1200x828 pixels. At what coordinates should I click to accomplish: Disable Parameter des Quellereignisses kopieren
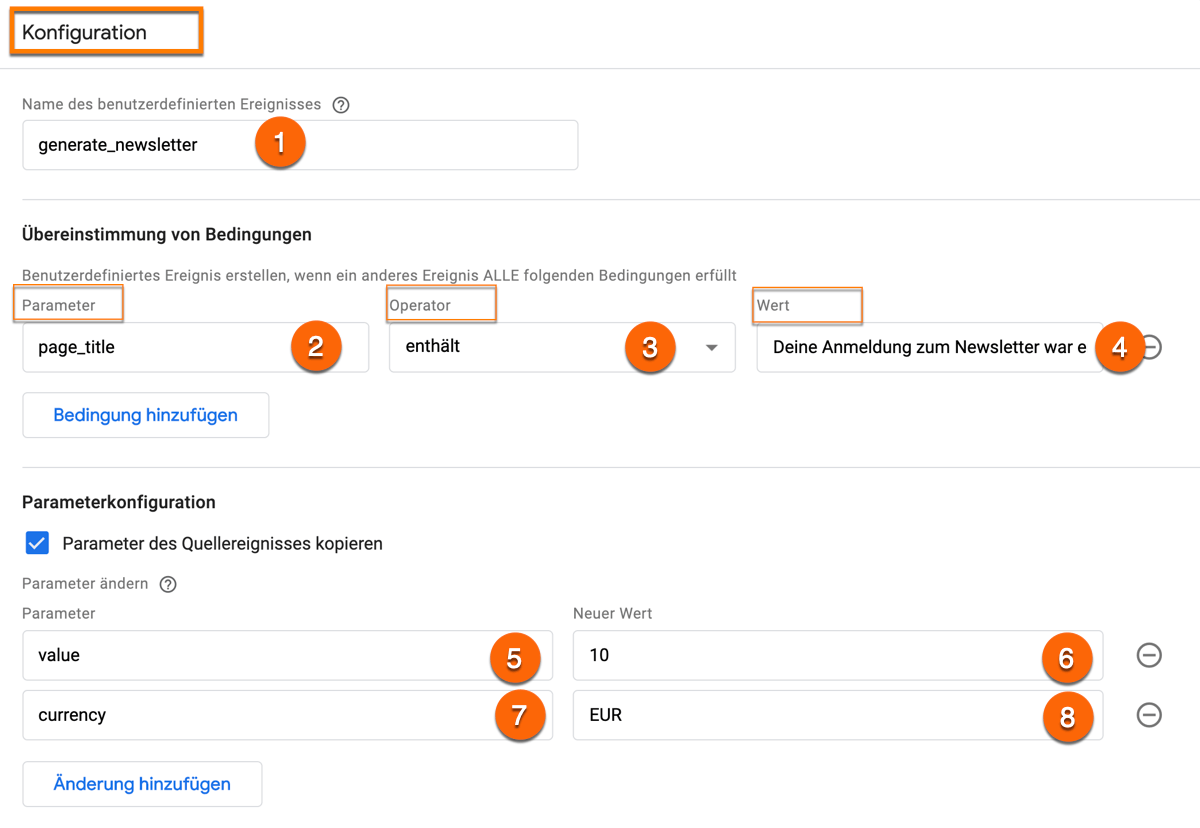(37, 542)
